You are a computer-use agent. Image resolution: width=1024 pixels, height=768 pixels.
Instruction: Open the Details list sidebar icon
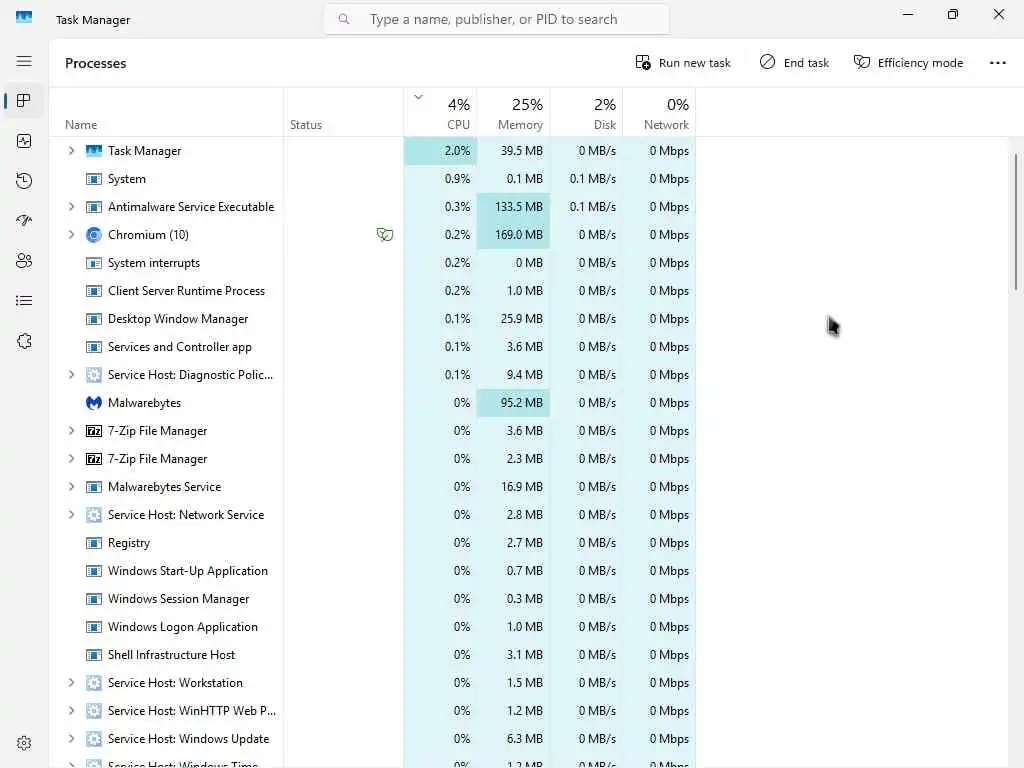(24, 300)
